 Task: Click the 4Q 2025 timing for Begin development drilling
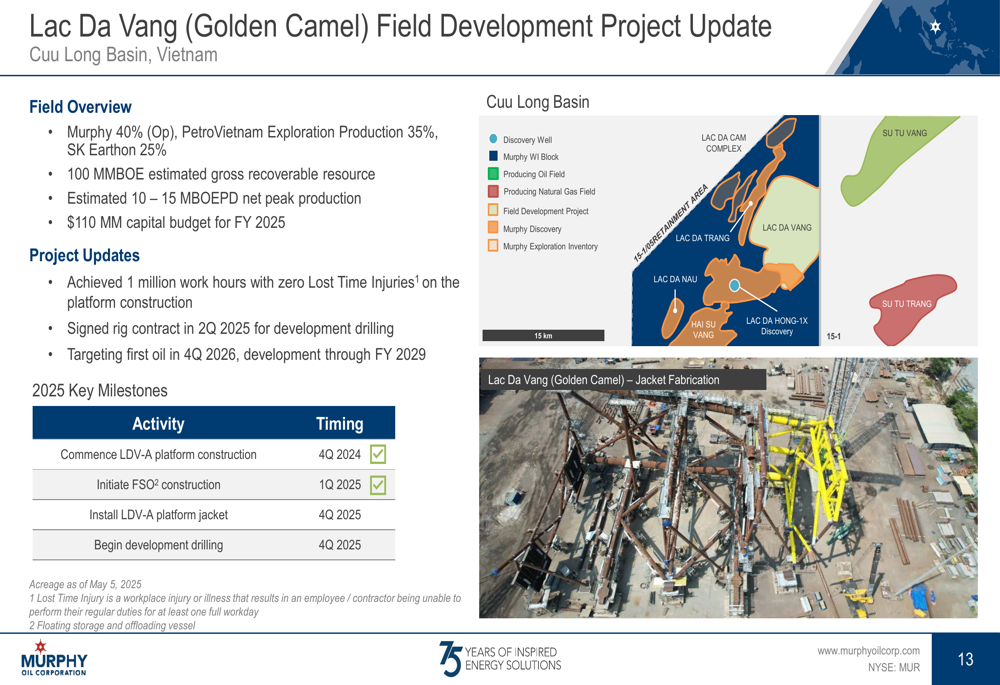pos(340,545)
